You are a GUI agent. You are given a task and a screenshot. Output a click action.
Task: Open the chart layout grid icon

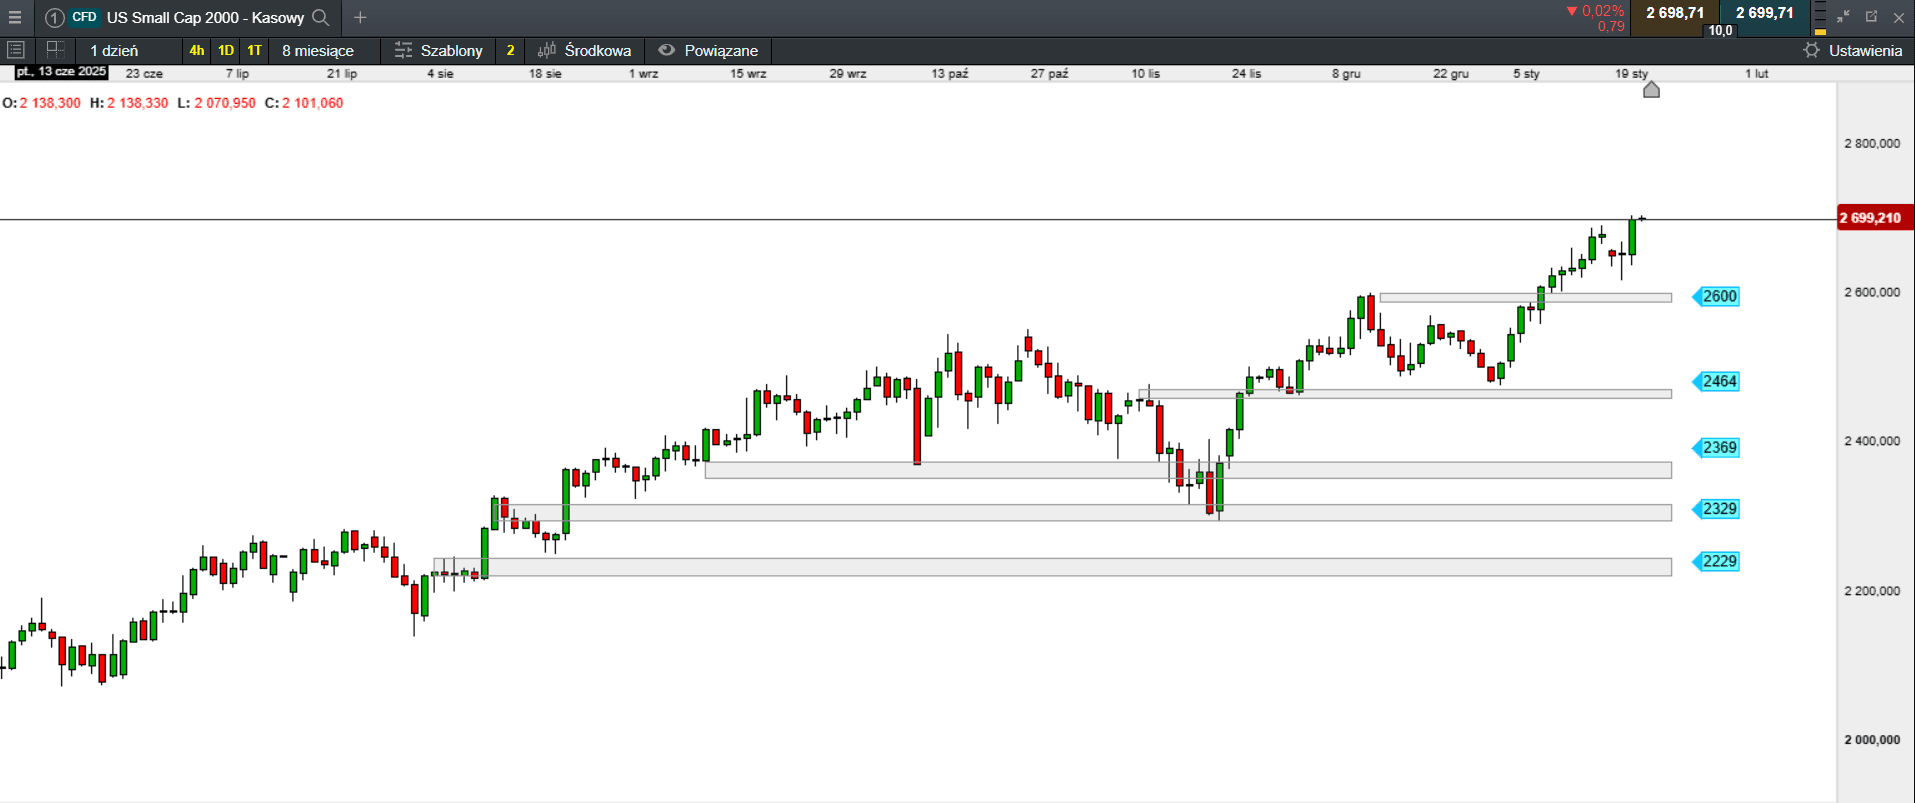click(x=55, y=50)
